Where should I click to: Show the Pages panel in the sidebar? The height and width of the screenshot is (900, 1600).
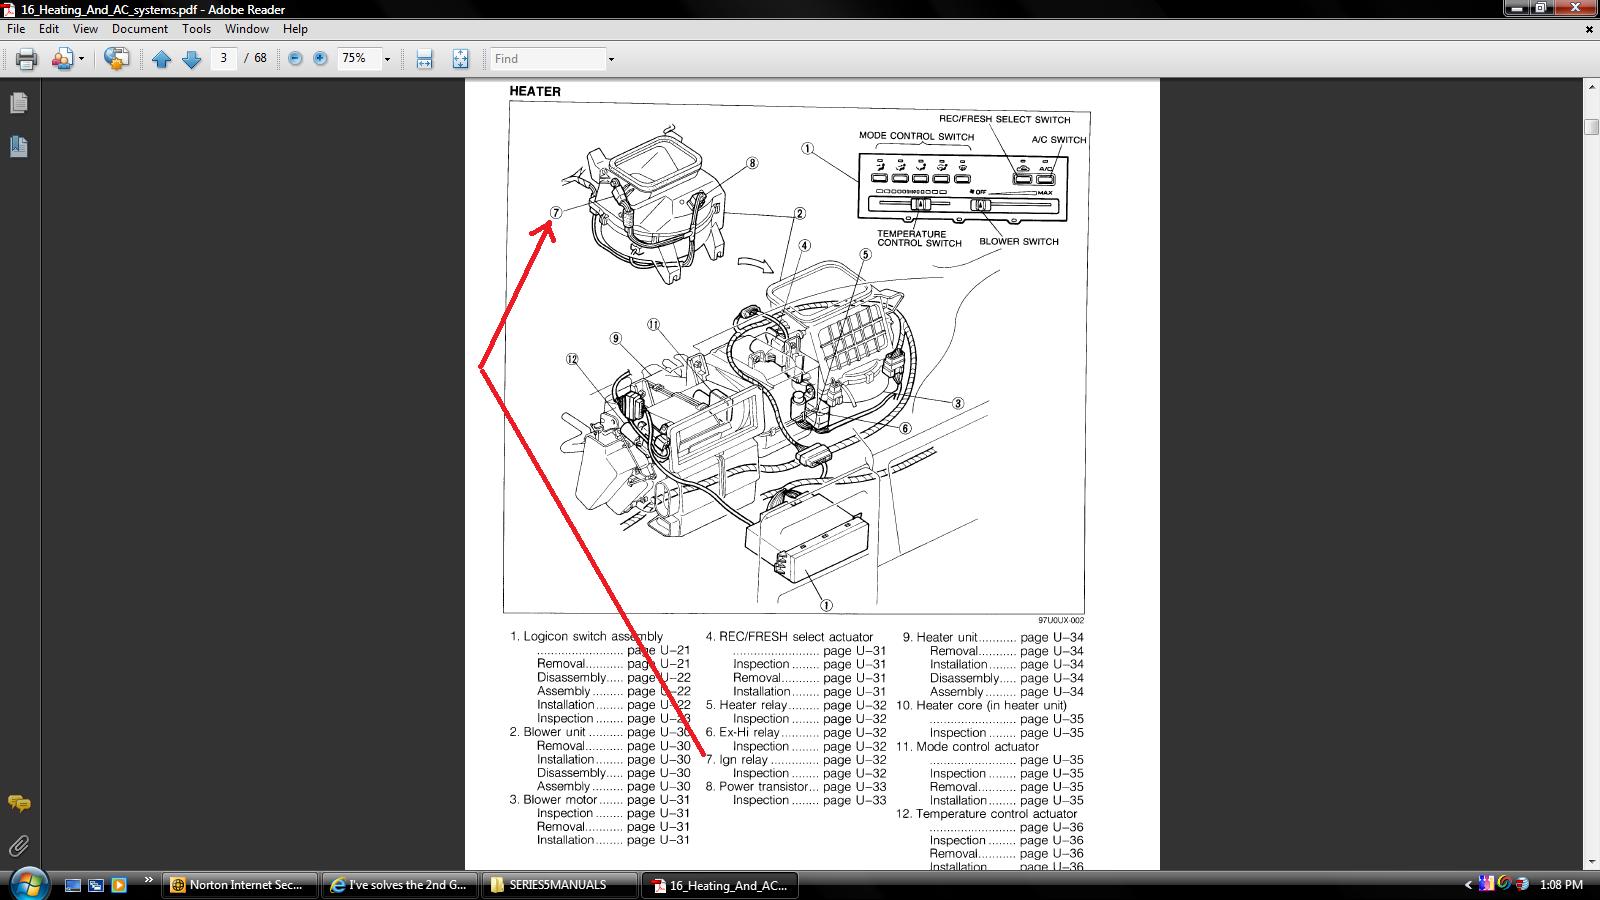click(x=18, y=103)
